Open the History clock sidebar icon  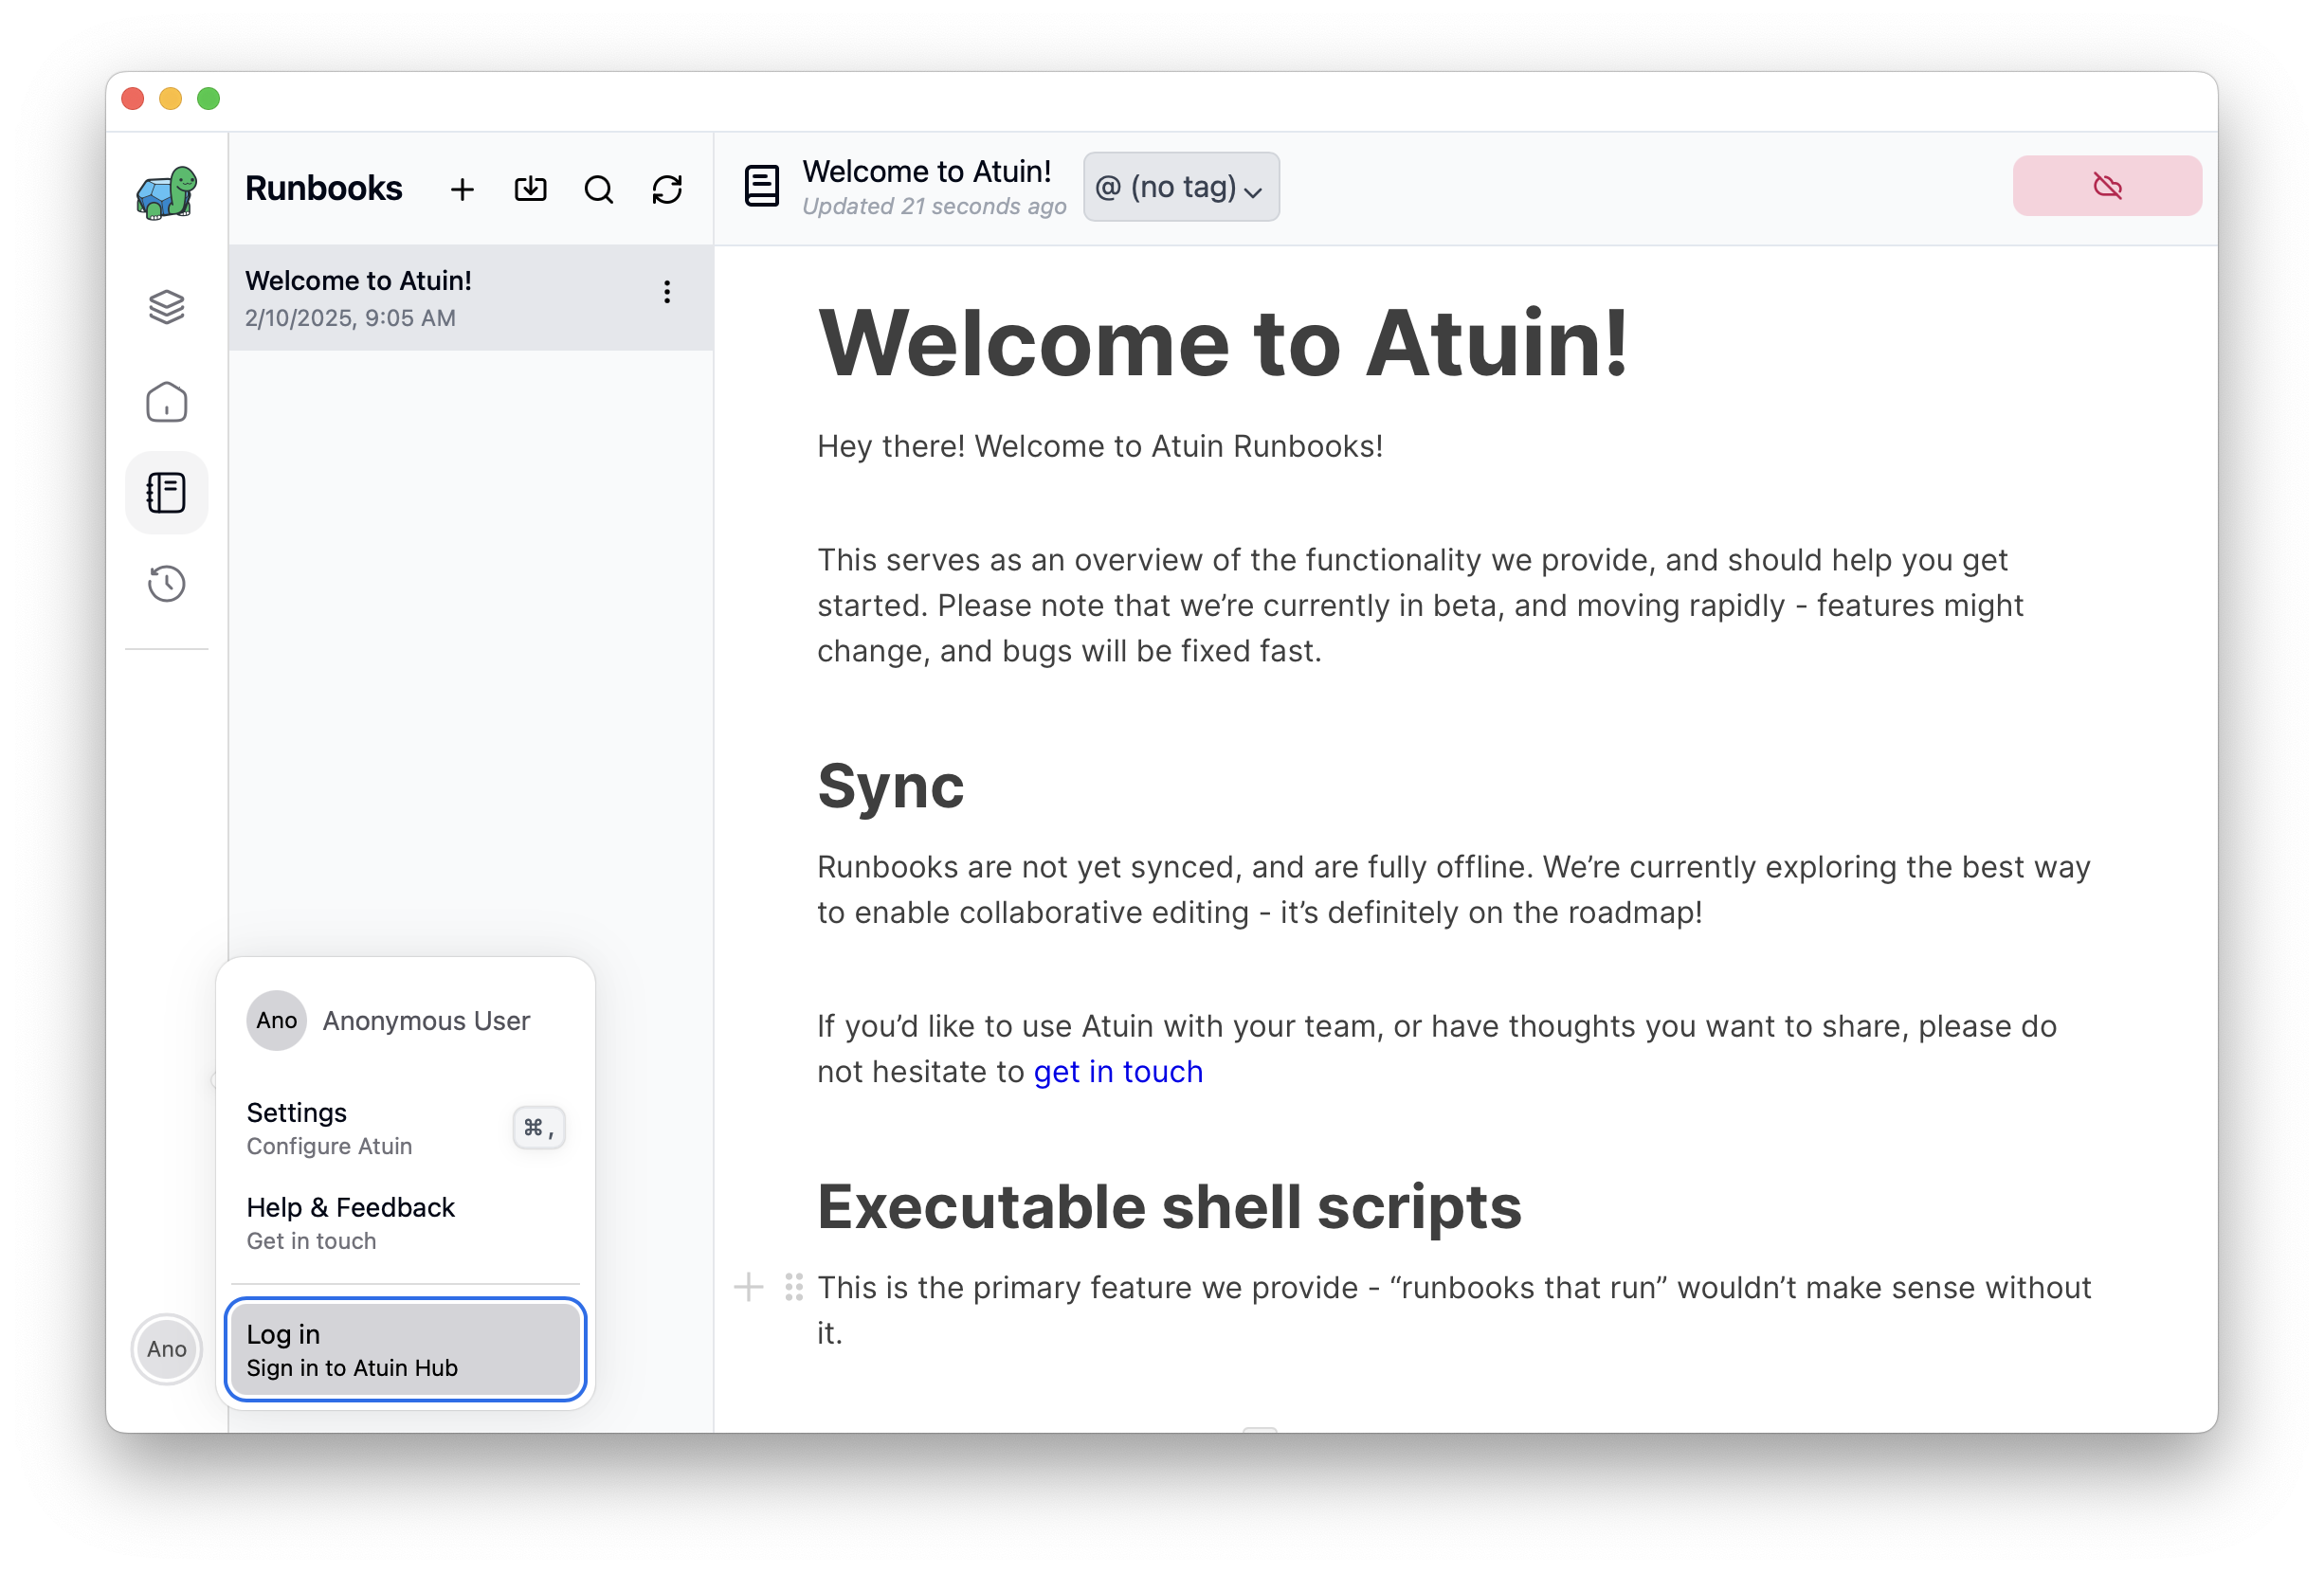coord(166,584)
